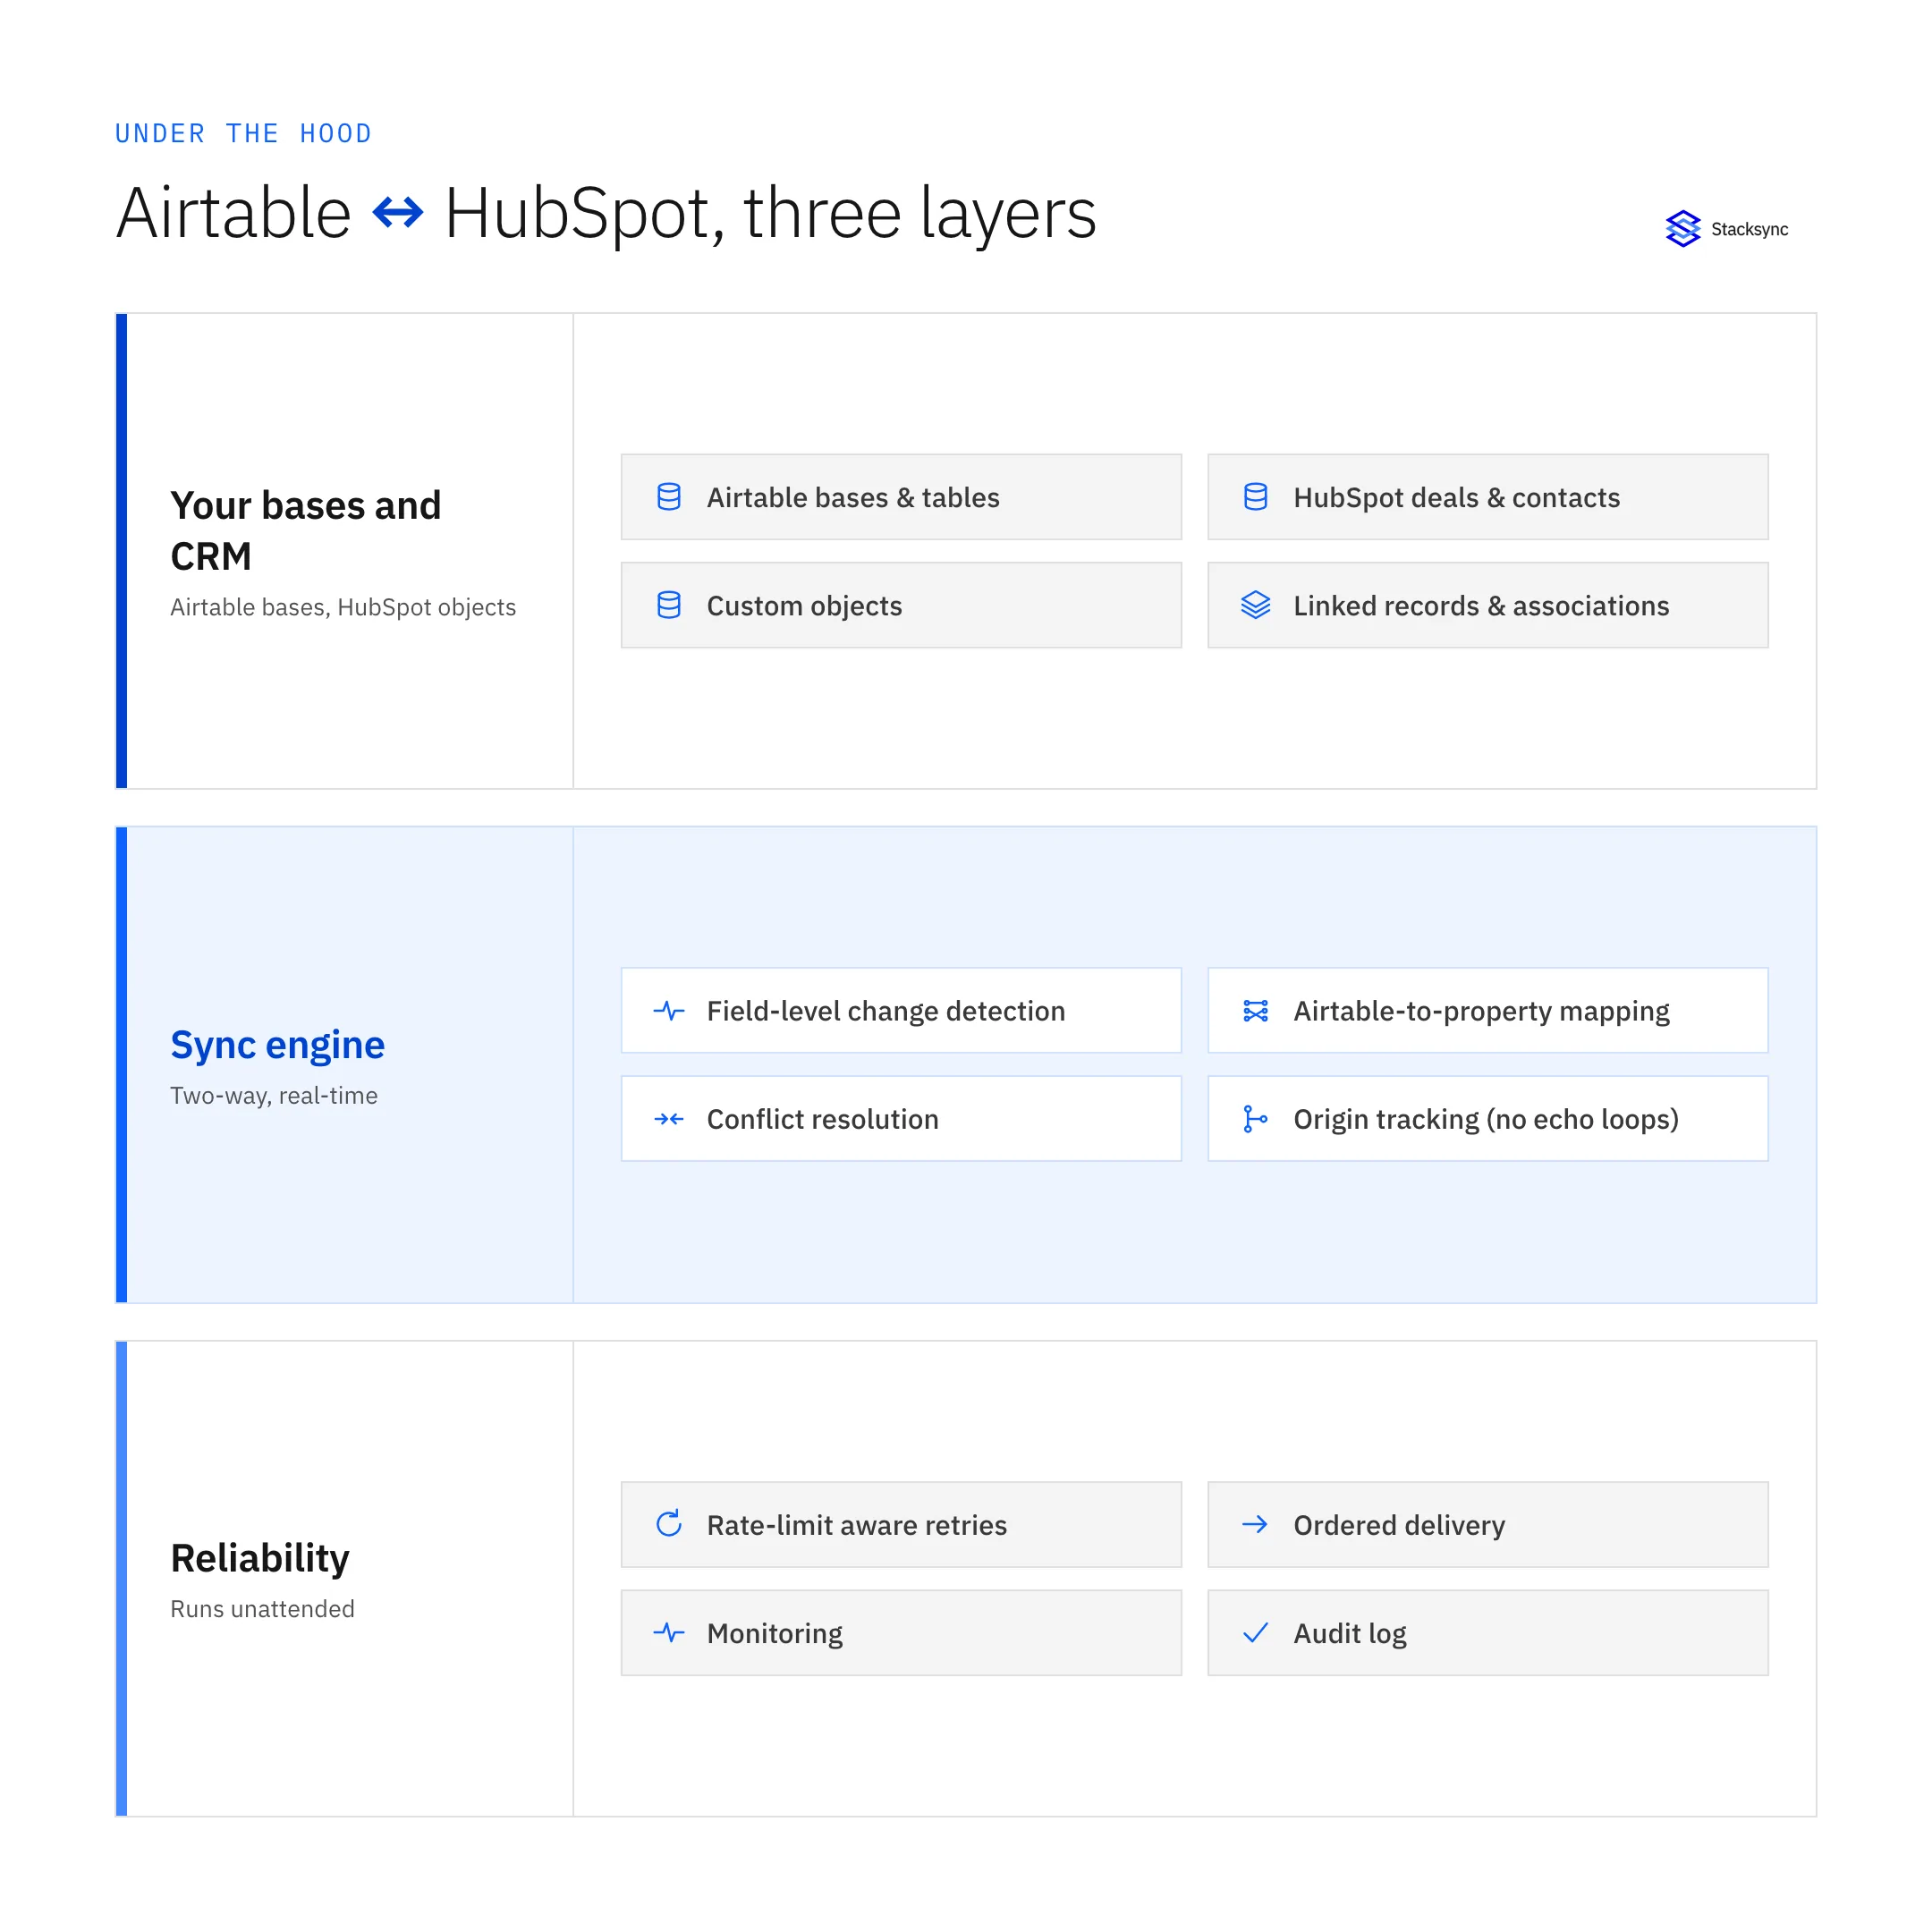Click the word 'Airtable' in the title
The image size is (1932, 1932).
tap(233, 213)
